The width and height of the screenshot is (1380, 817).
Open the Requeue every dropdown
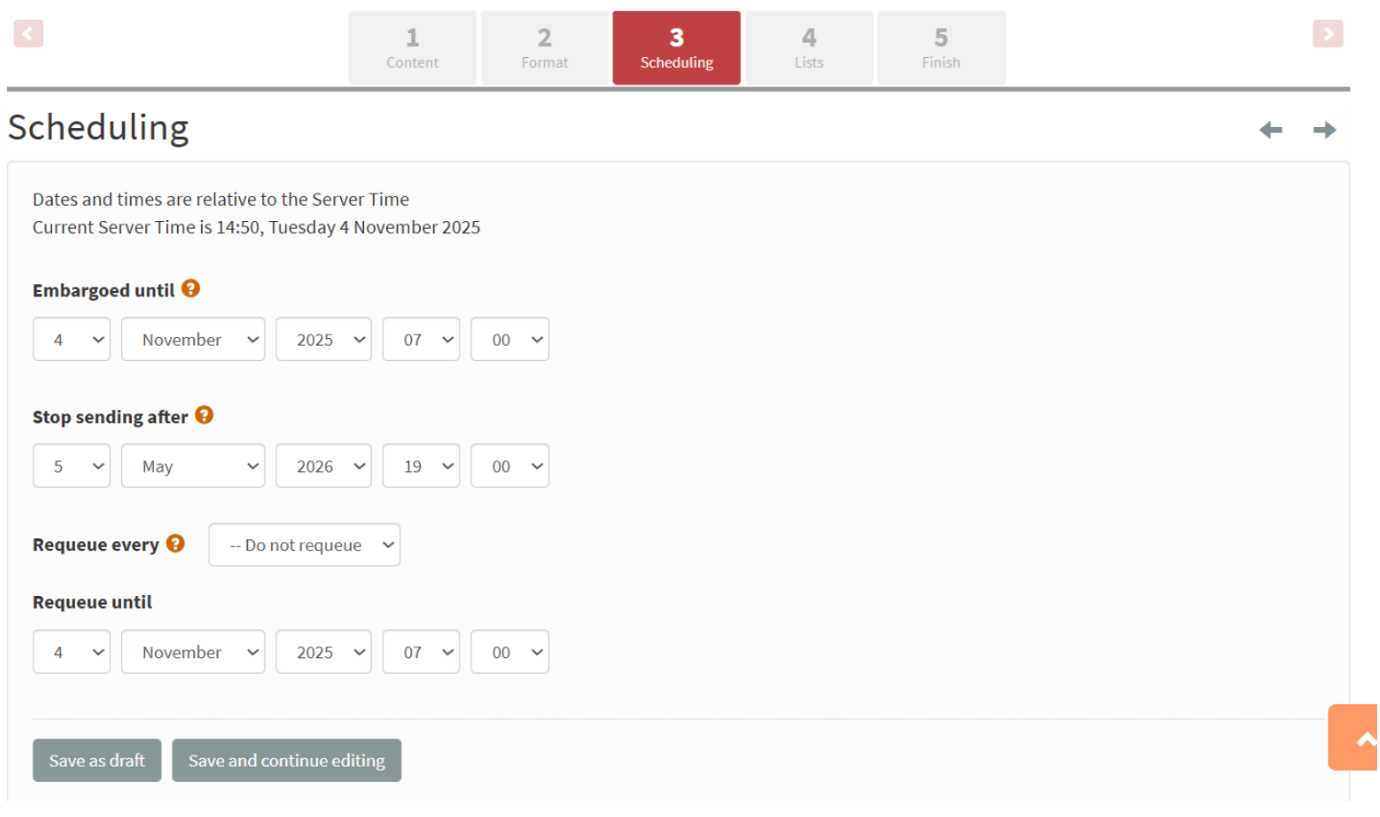click(x=304, y=544)
